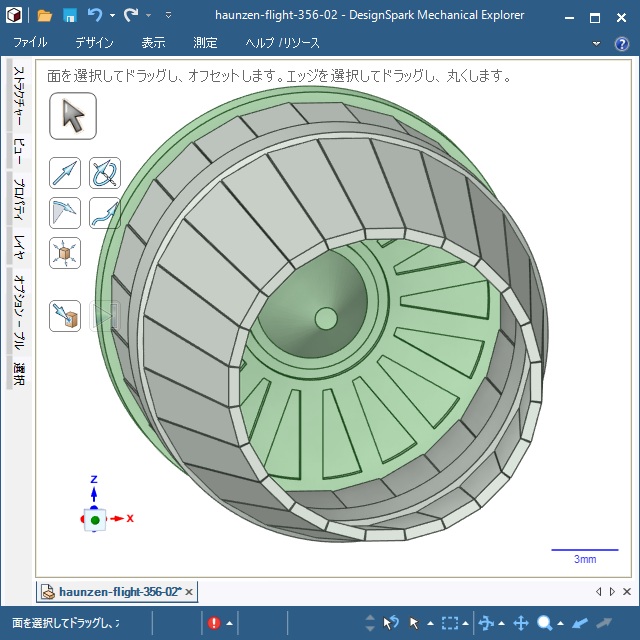This screenshot has width=640, height=640.
Task: Switch to the デザイン tab
Action: (94, 42)
